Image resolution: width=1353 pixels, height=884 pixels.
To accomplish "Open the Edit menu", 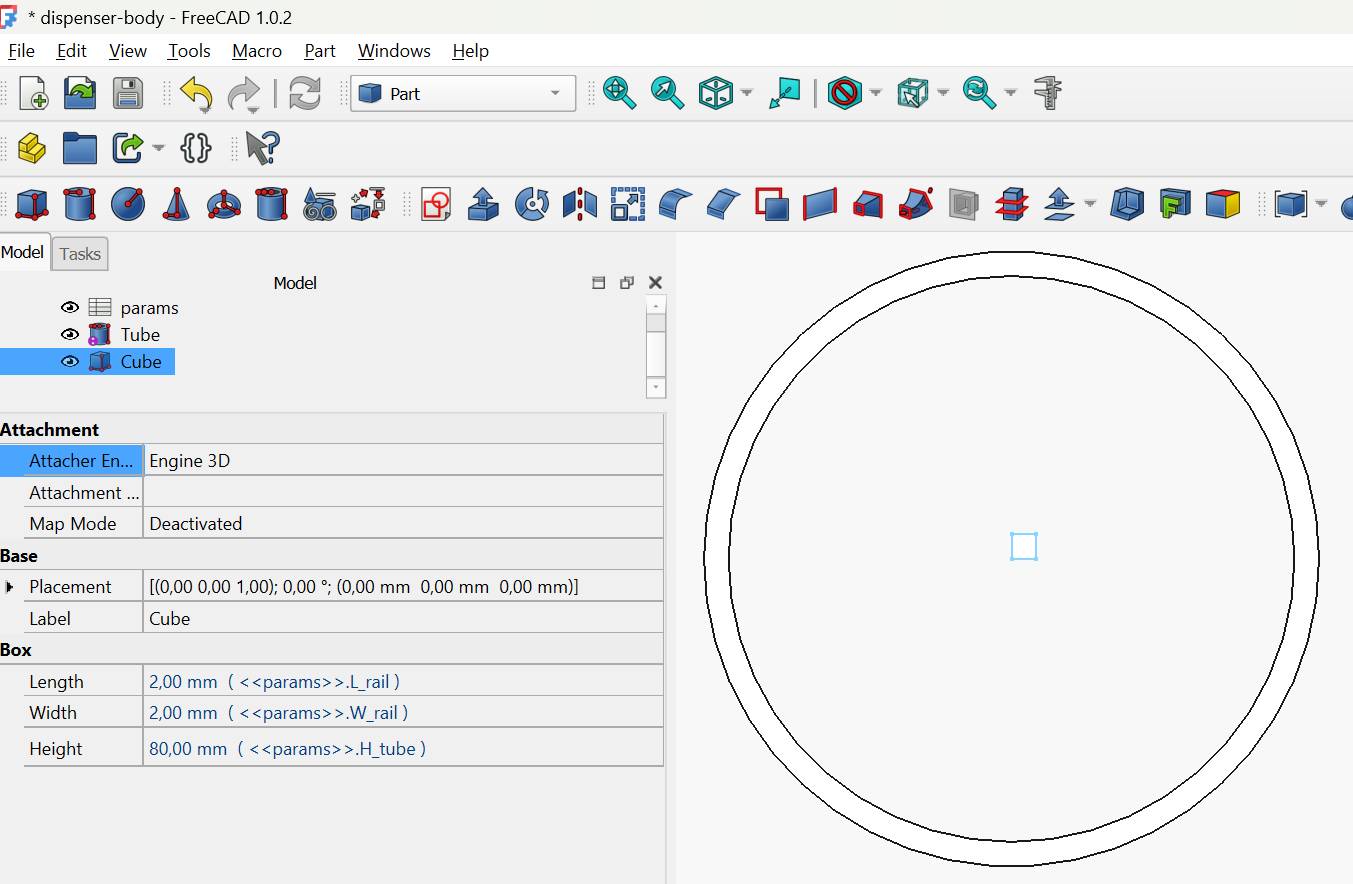I will click(72, 51).
